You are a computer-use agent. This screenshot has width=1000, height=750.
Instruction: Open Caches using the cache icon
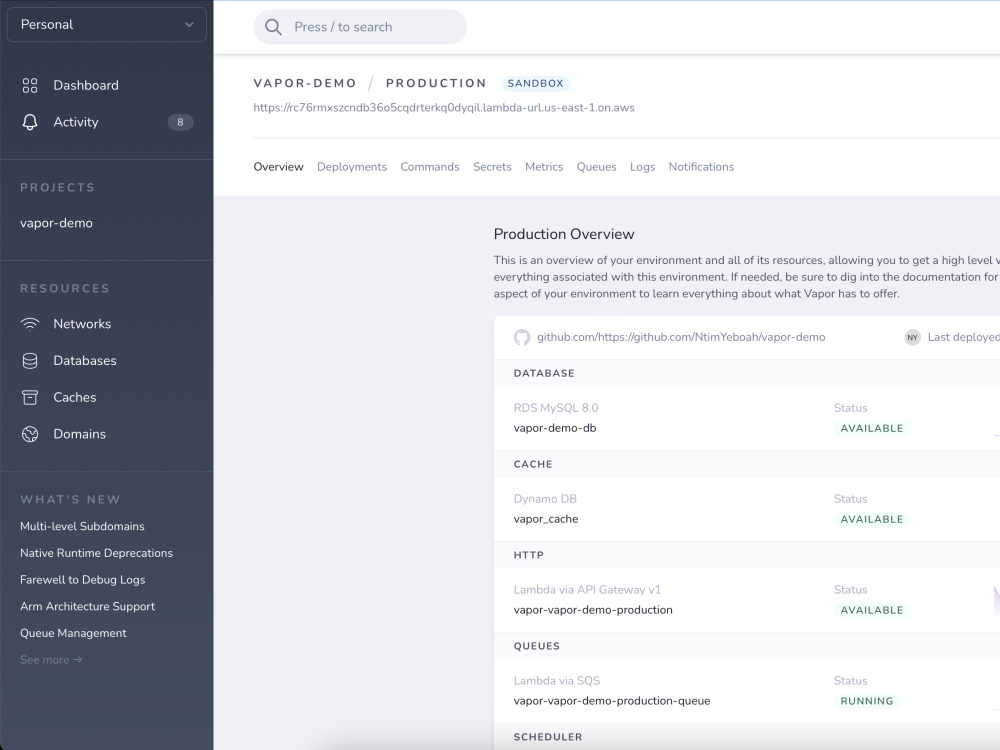point(30,397)
